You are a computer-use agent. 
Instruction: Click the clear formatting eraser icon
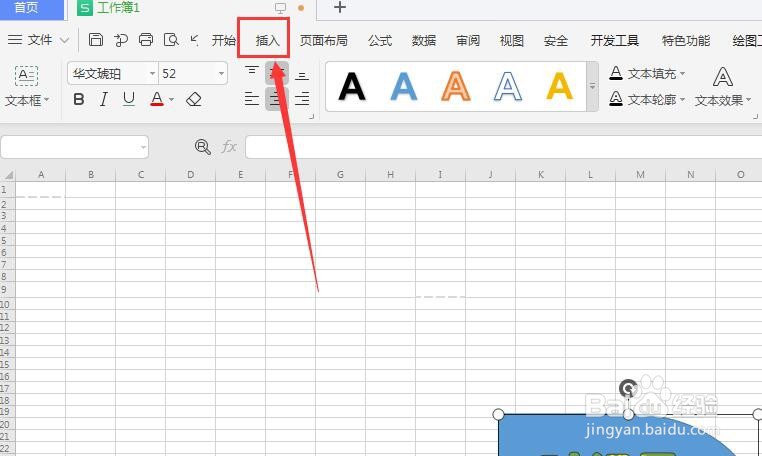pos(194,100)
